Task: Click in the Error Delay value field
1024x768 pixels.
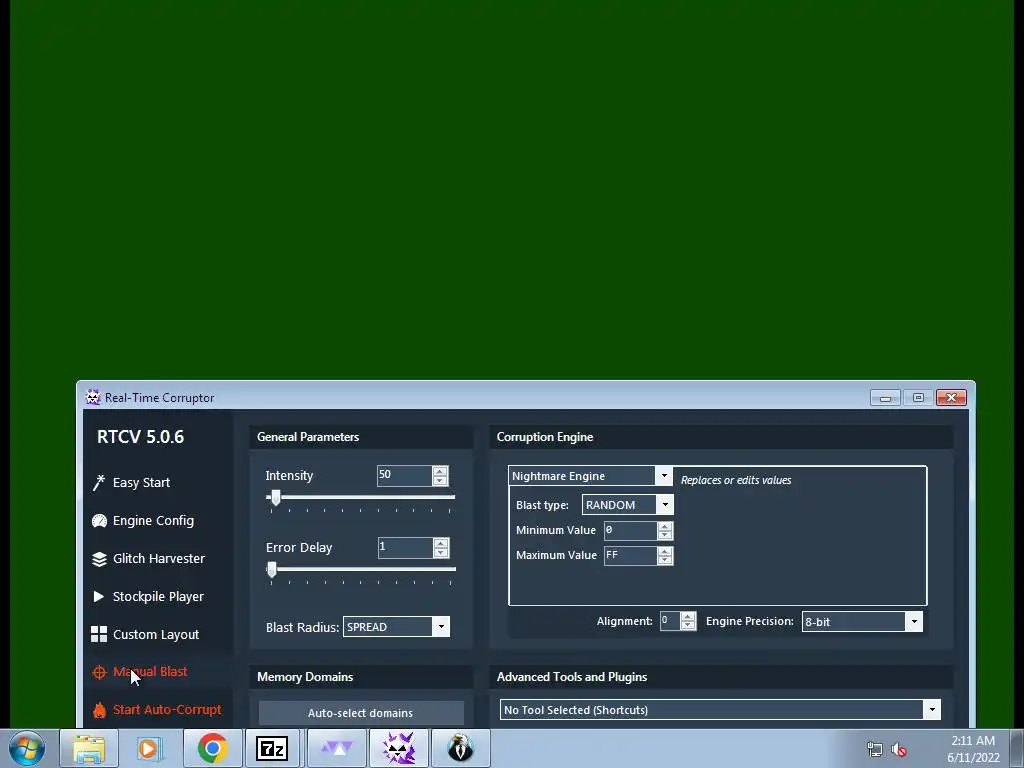Action: coord(406,547)
